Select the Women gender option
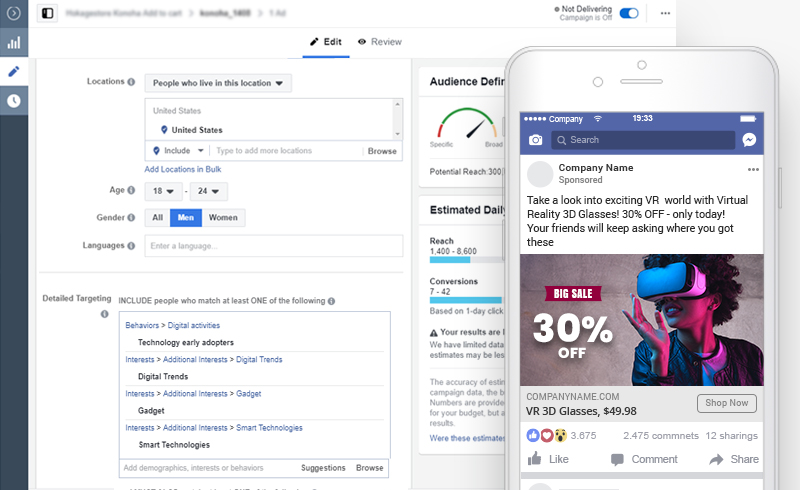Image resolution: width=800 pixels, height=490 pixels. [223, 217]
